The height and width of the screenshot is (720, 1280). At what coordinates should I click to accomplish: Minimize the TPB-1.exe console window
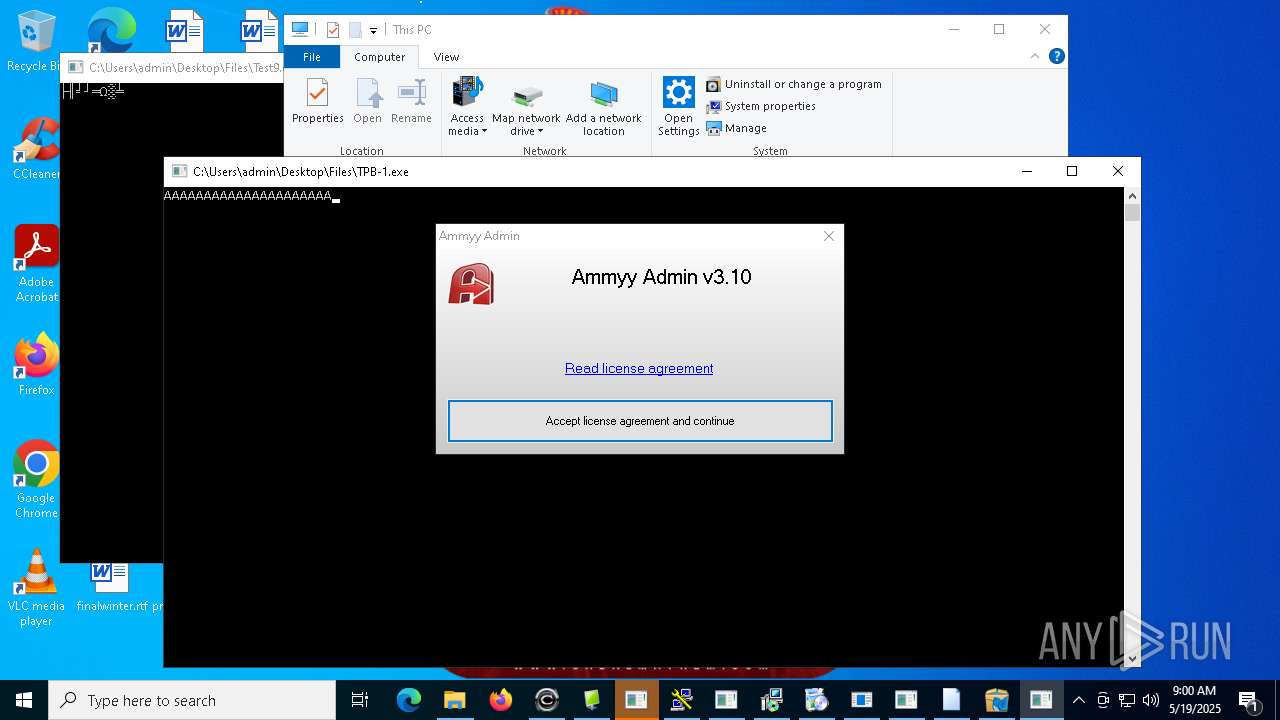1026,171
